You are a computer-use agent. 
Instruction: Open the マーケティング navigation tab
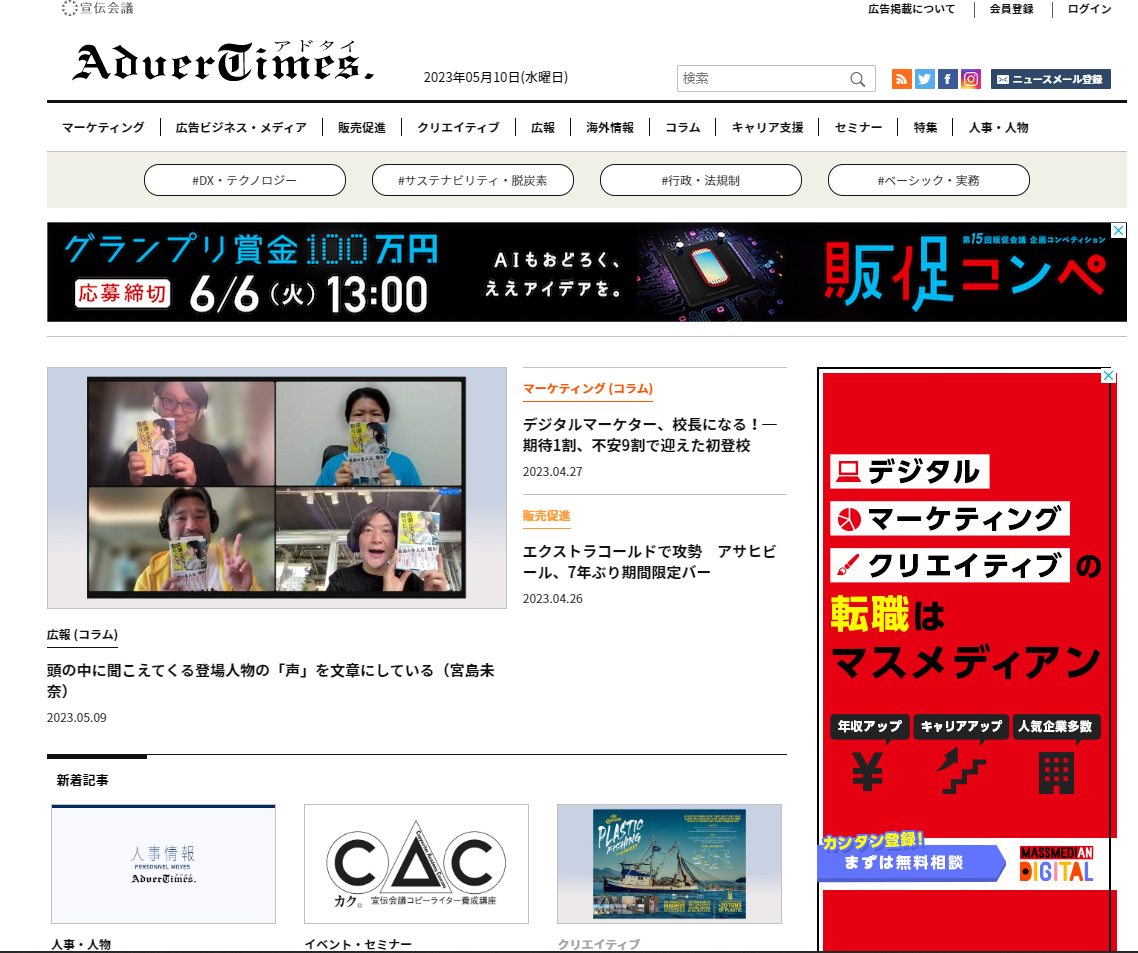click(101, 127)
